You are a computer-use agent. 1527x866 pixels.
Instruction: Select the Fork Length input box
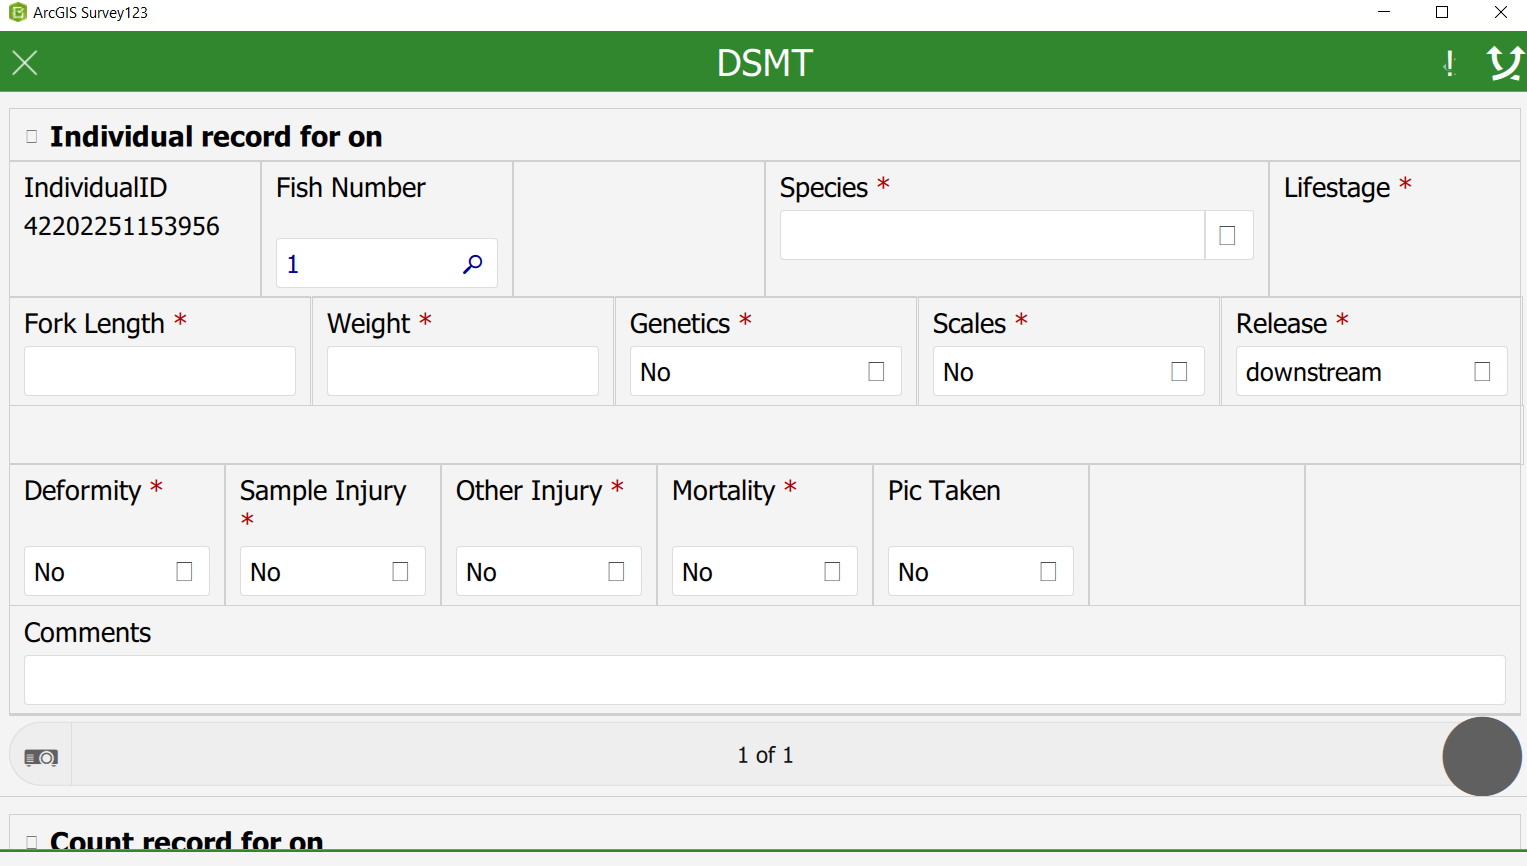pyautogui.click(x=159, y=371)
